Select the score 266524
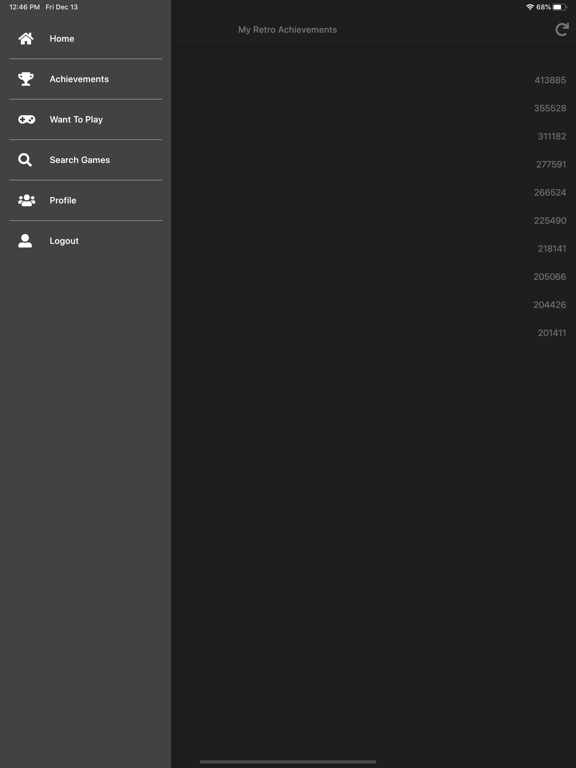 (550, 192)
